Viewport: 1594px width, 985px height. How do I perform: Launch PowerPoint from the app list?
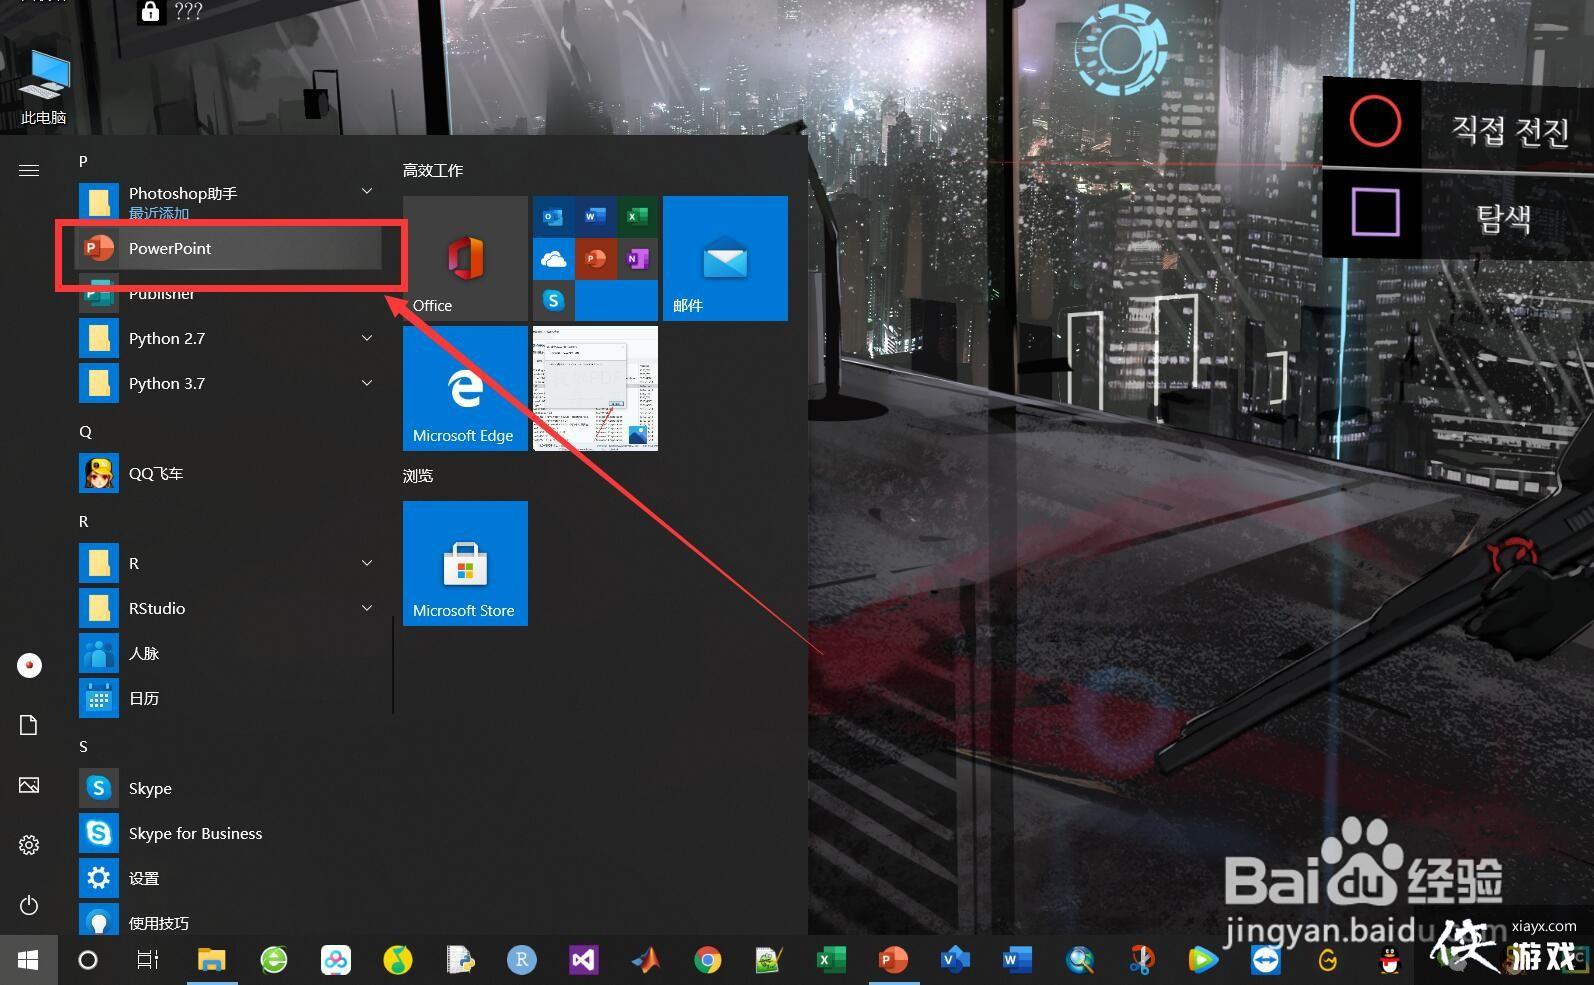[x=229, y=248]
